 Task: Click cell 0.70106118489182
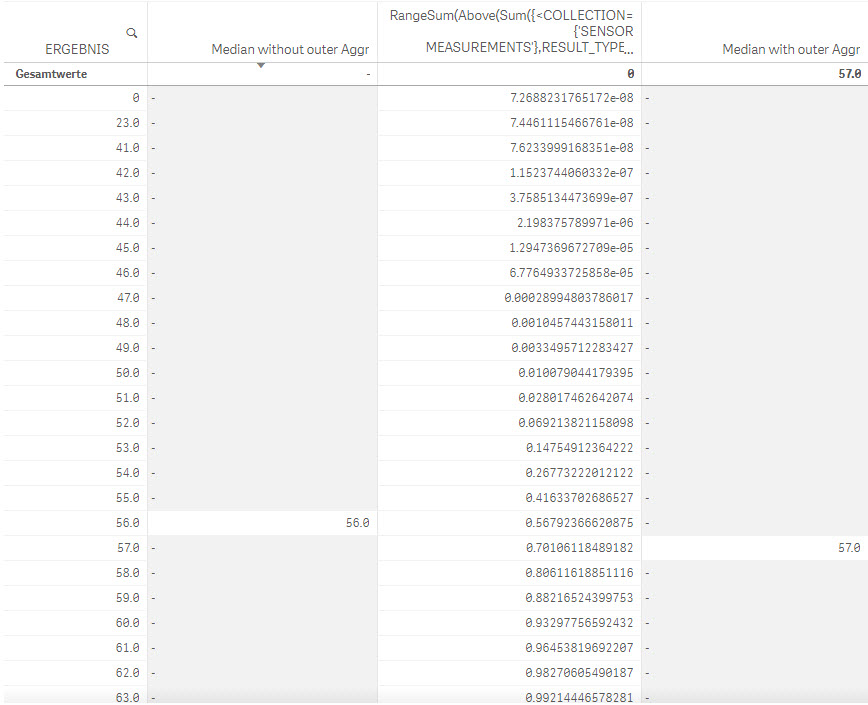580,548
